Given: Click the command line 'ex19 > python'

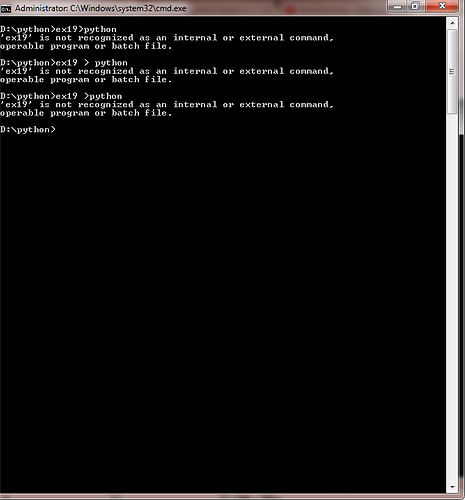Looking at the screenshot, I should click(x=64, y=63).
